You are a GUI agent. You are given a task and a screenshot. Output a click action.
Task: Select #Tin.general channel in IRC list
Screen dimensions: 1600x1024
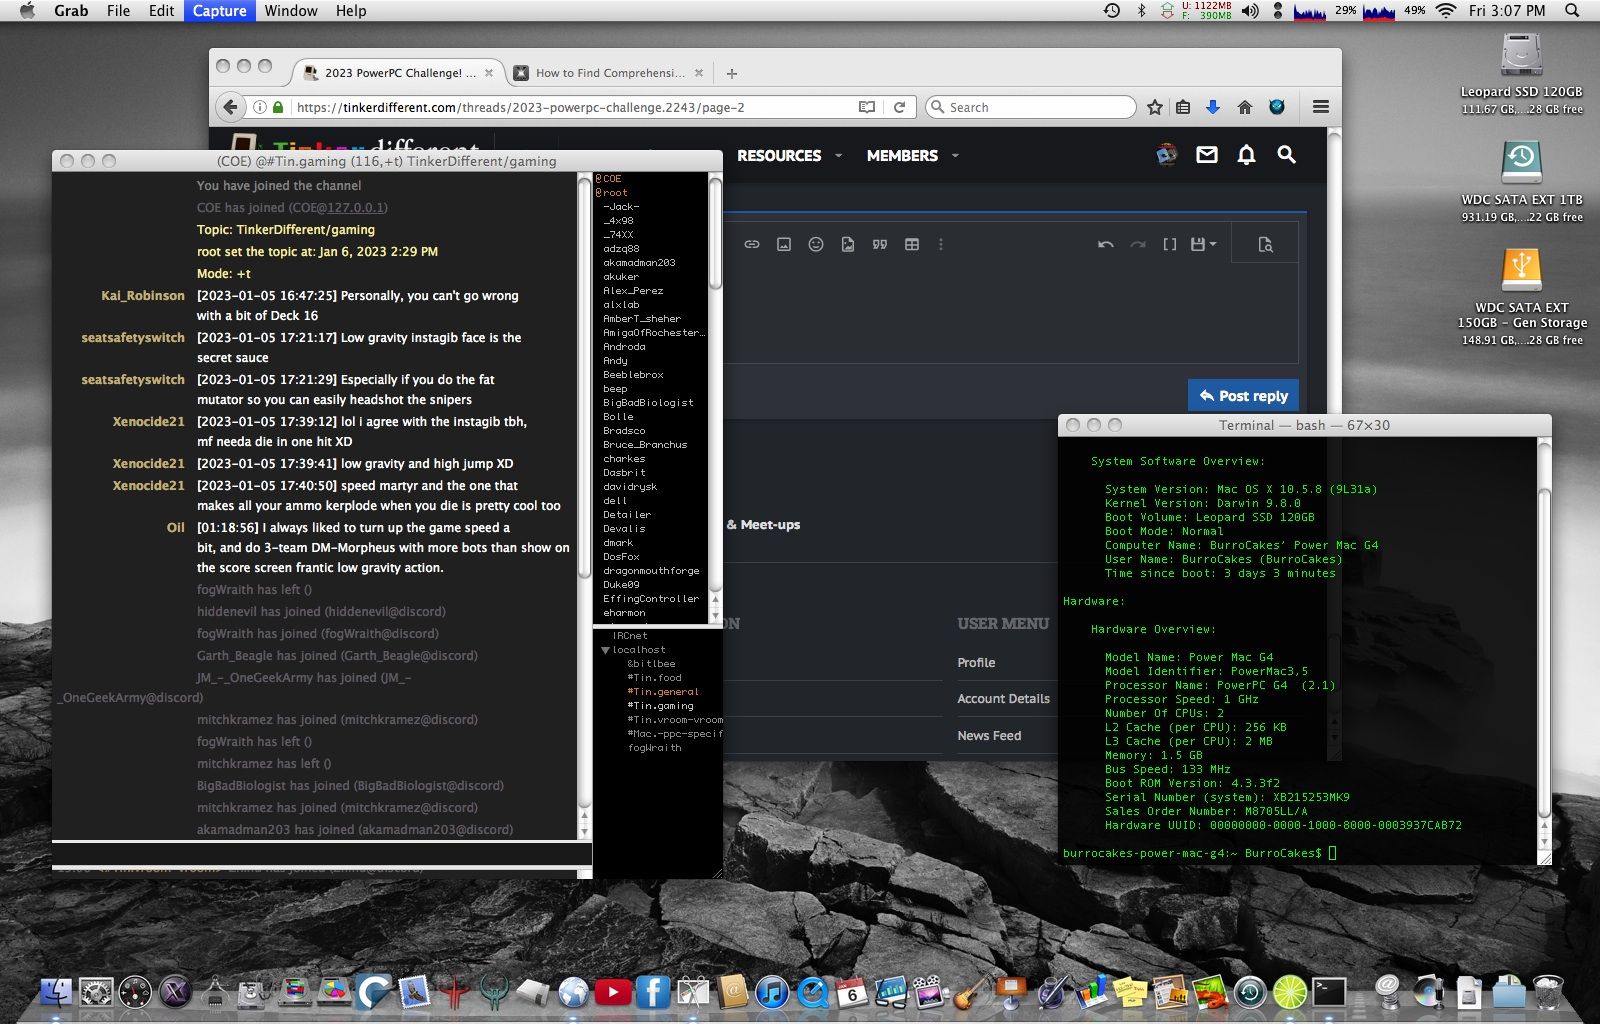pyautogui.click(x=663, y=692)
